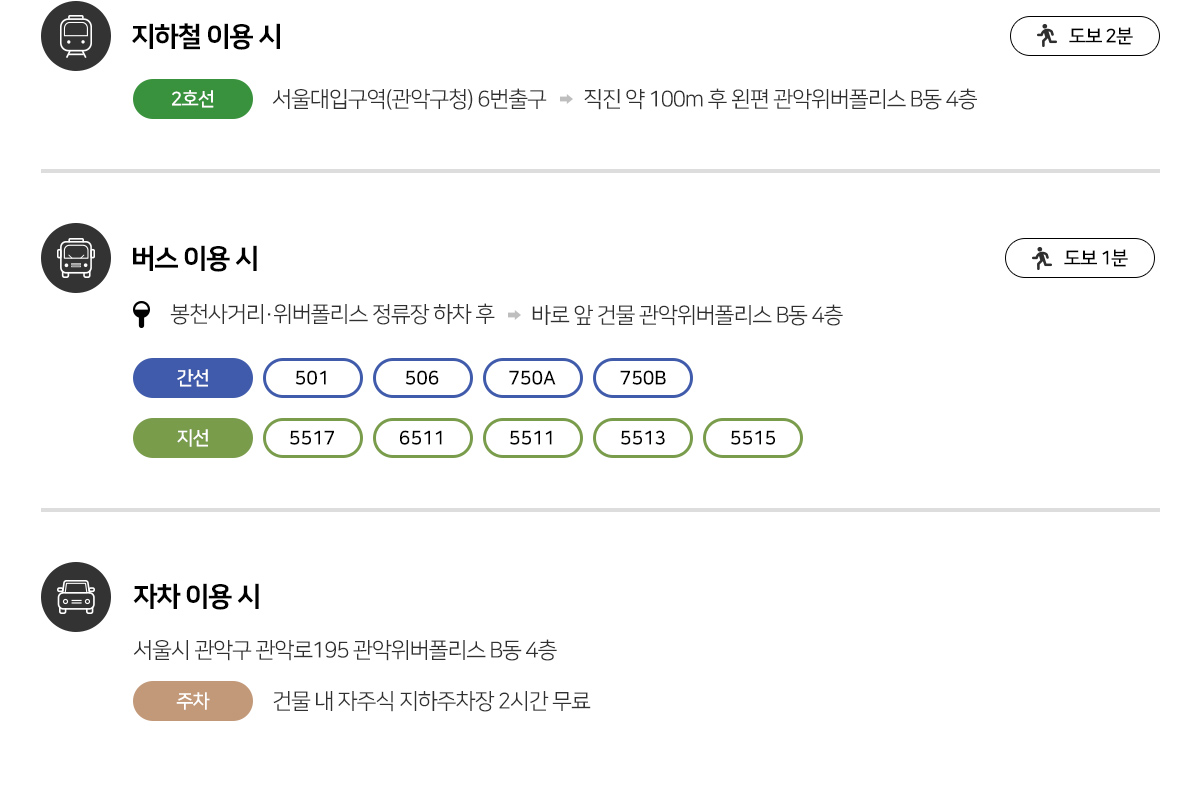The width and height of the screenshot is (1200, 801).
Task: Select the blue 간선 bus type badge
Action: [193, 378]
